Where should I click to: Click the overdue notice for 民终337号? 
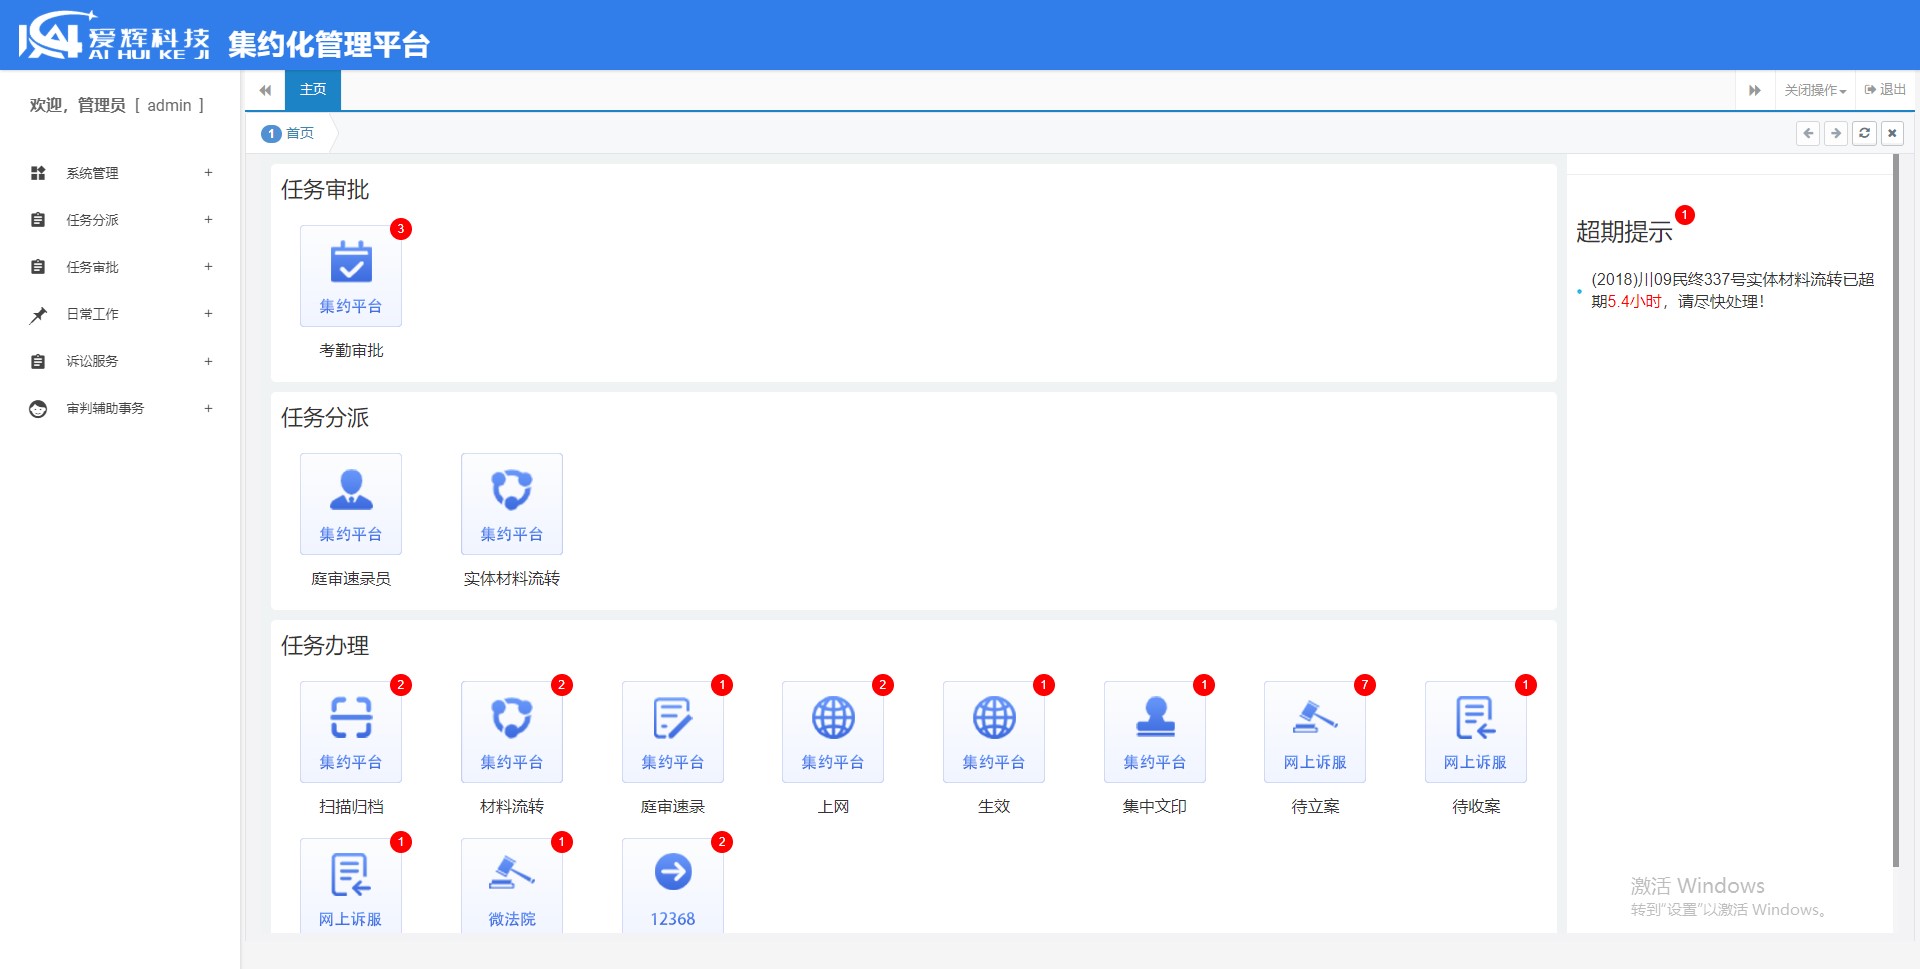[1732, 290]
